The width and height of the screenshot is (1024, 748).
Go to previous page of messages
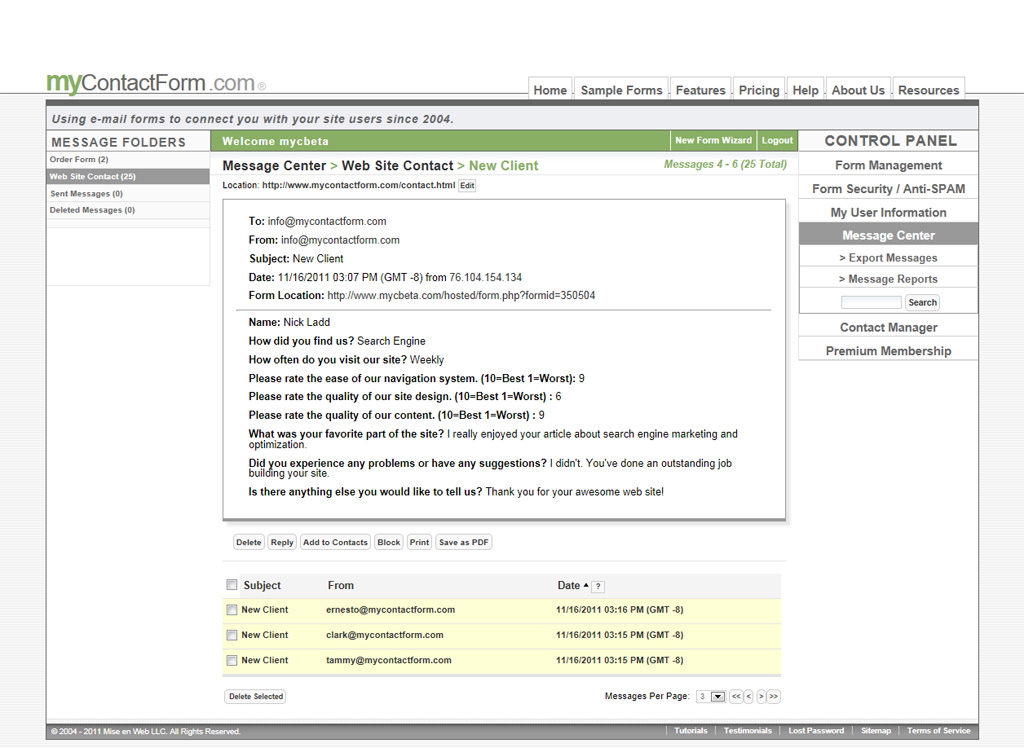[748, 696]
